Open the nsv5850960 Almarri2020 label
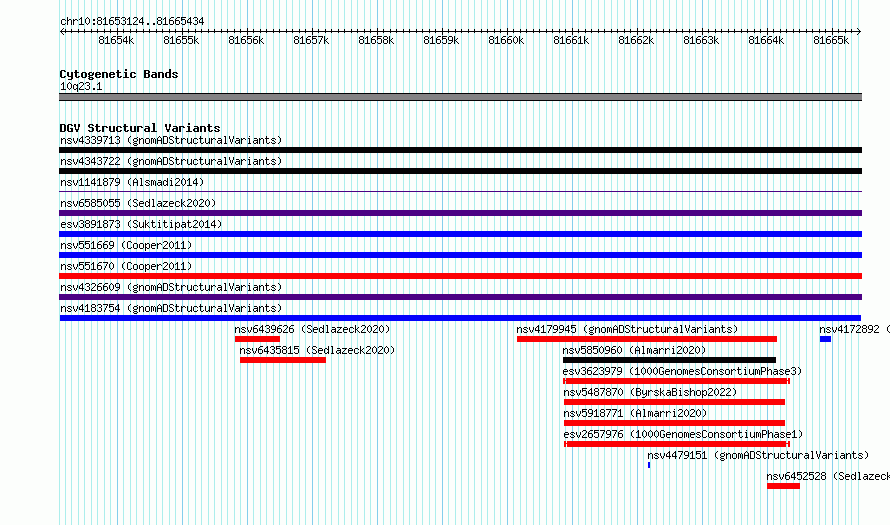890x525 pixels. [x=634, y=350]
